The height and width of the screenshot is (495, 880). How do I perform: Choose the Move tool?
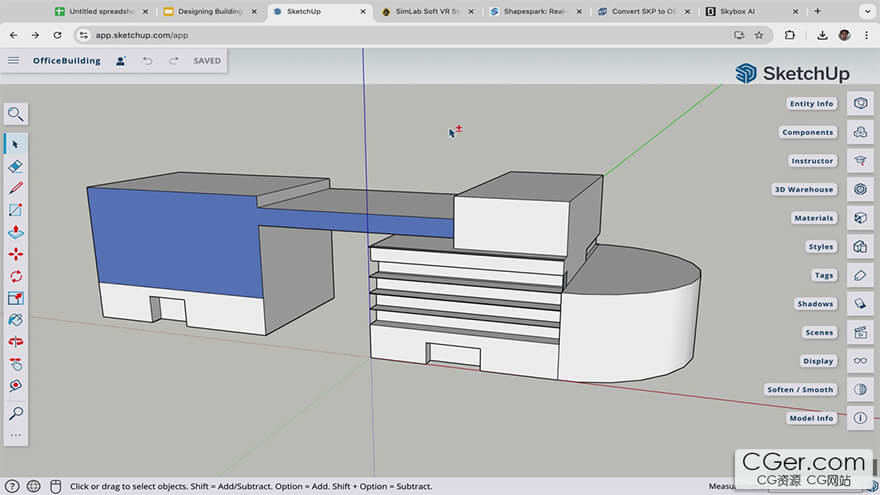point(15,254)
